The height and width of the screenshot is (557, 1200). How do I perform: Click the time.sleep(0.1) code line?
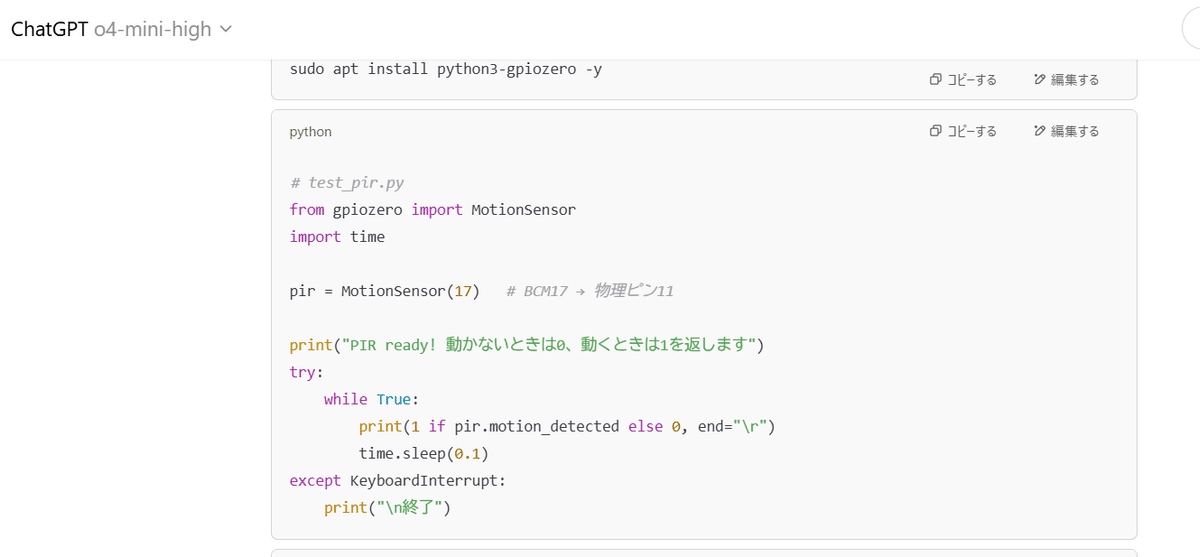tap(423, 453)
